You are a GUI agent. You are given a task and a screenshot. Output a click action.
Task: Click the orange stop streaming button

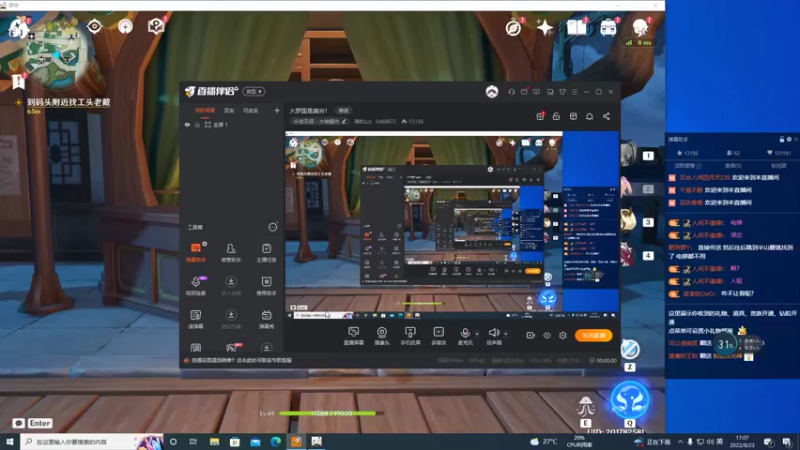pyautogui.click(x=594, y=335)
